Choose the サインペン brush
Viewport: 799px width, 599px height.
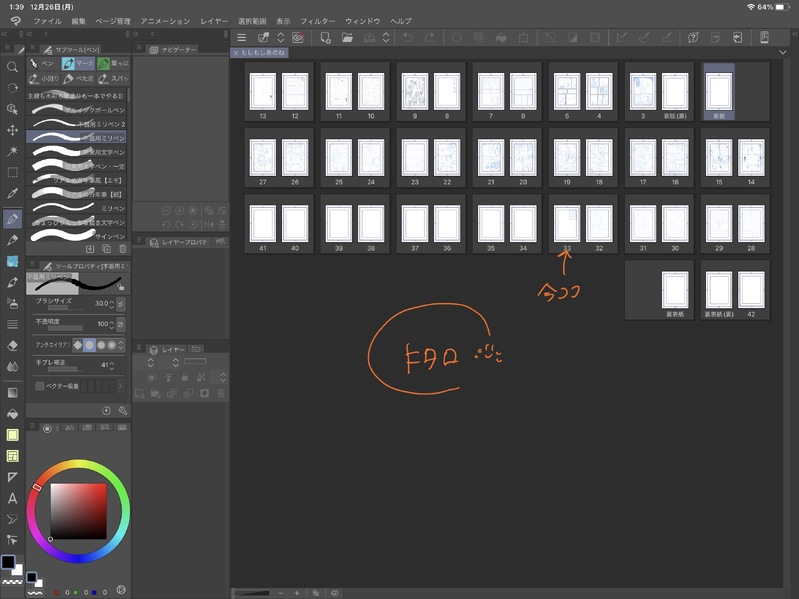pos(76,236)
